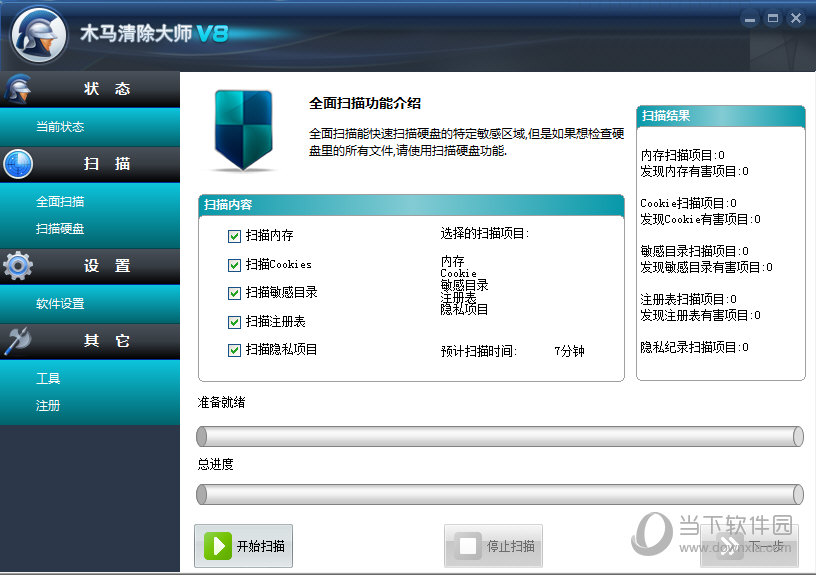Click the 总进度 progress bar
This screenshot has height=577, width=816.
pos(500,494)
